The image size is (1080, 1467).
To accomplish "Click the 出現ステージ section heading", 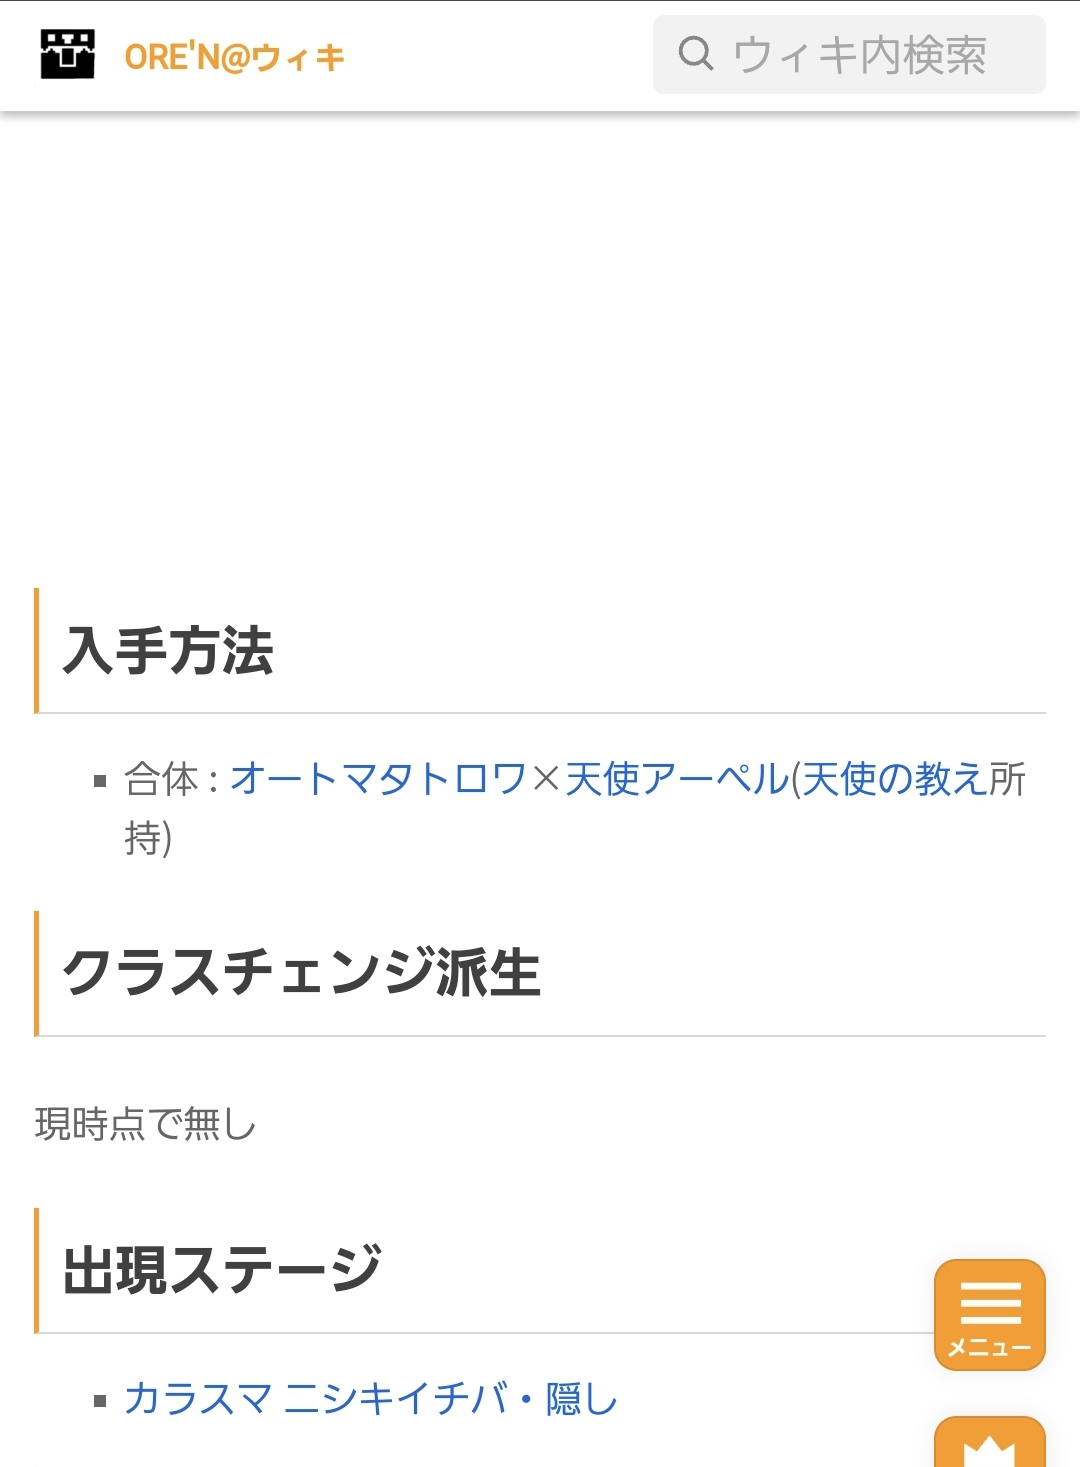I will (x=221, y=1270).
